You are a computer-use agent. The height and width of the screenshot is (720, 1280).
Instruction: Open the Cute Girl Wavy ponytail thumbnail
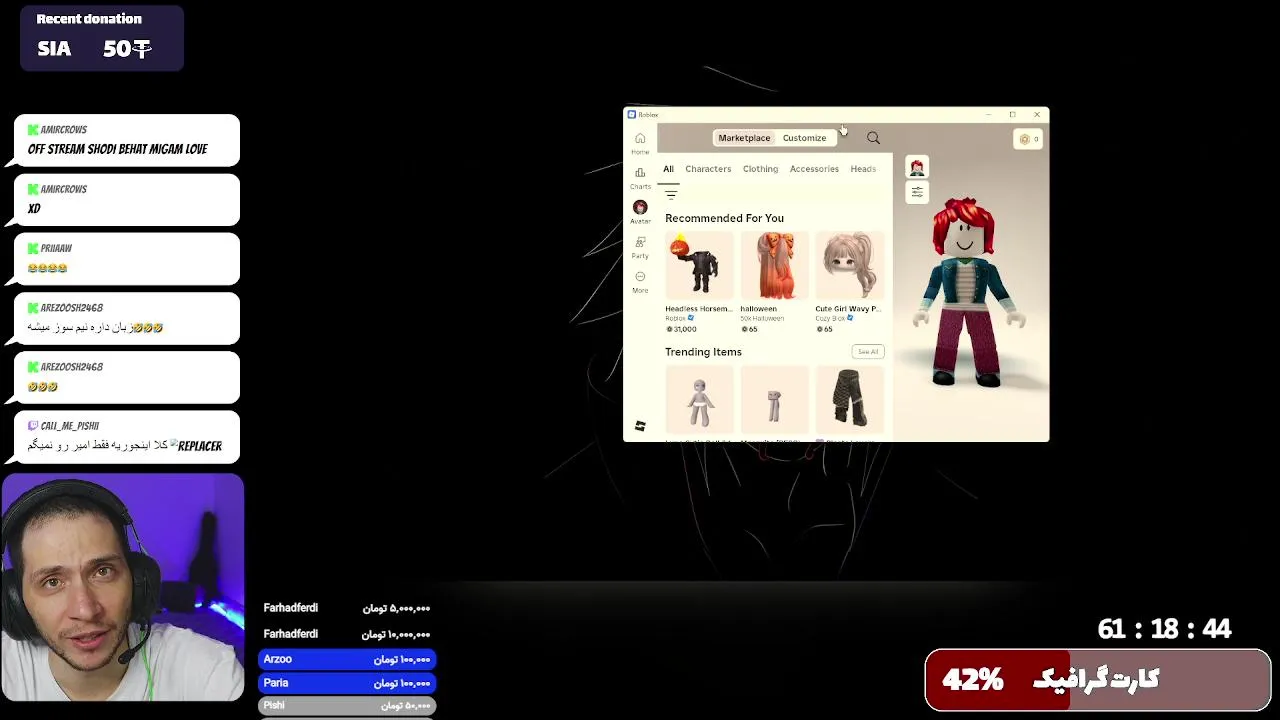pyautogui.click(x=849, y=266)
